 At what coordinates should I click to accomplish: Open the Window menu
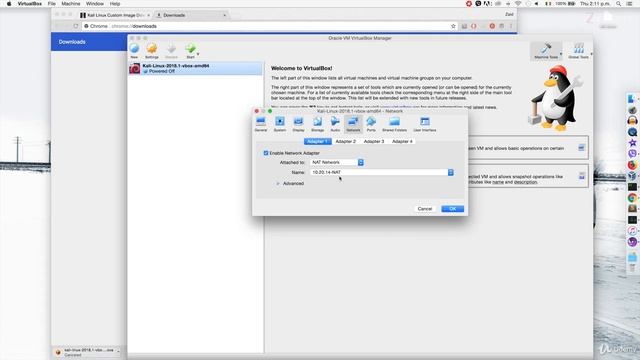point(95,4)
